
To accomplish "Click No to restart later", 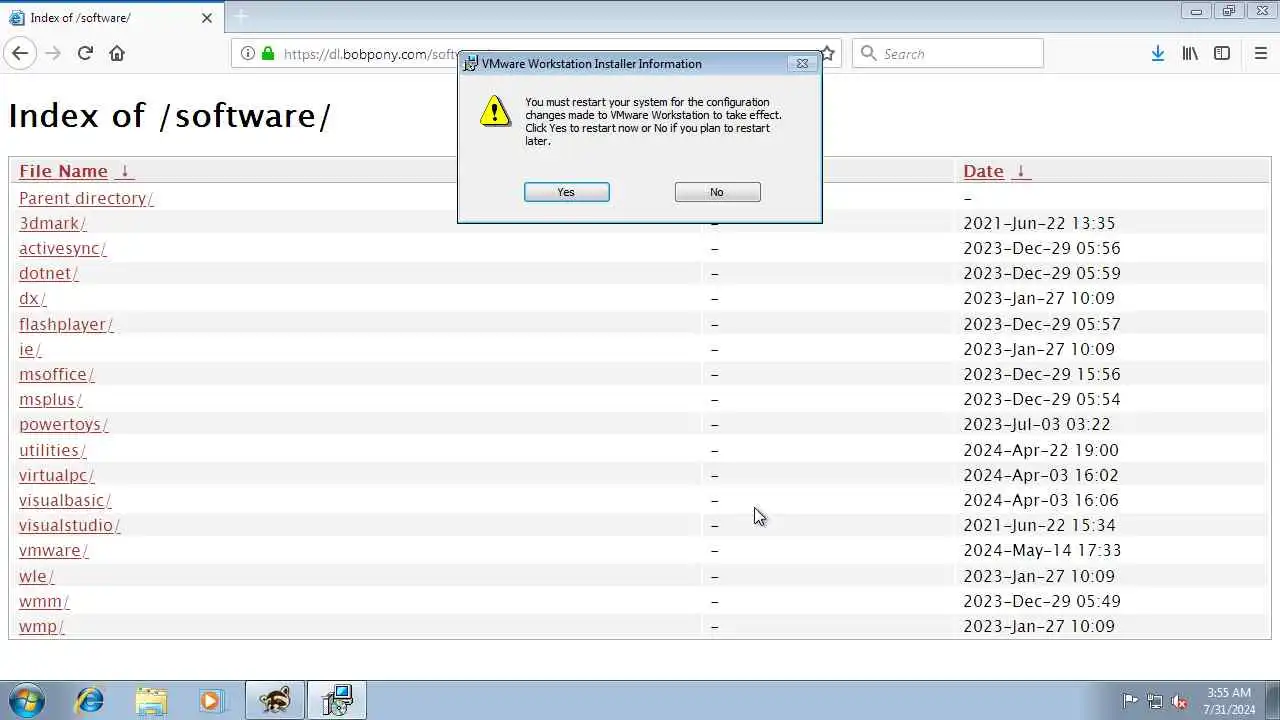I will (x=717, y=192).
